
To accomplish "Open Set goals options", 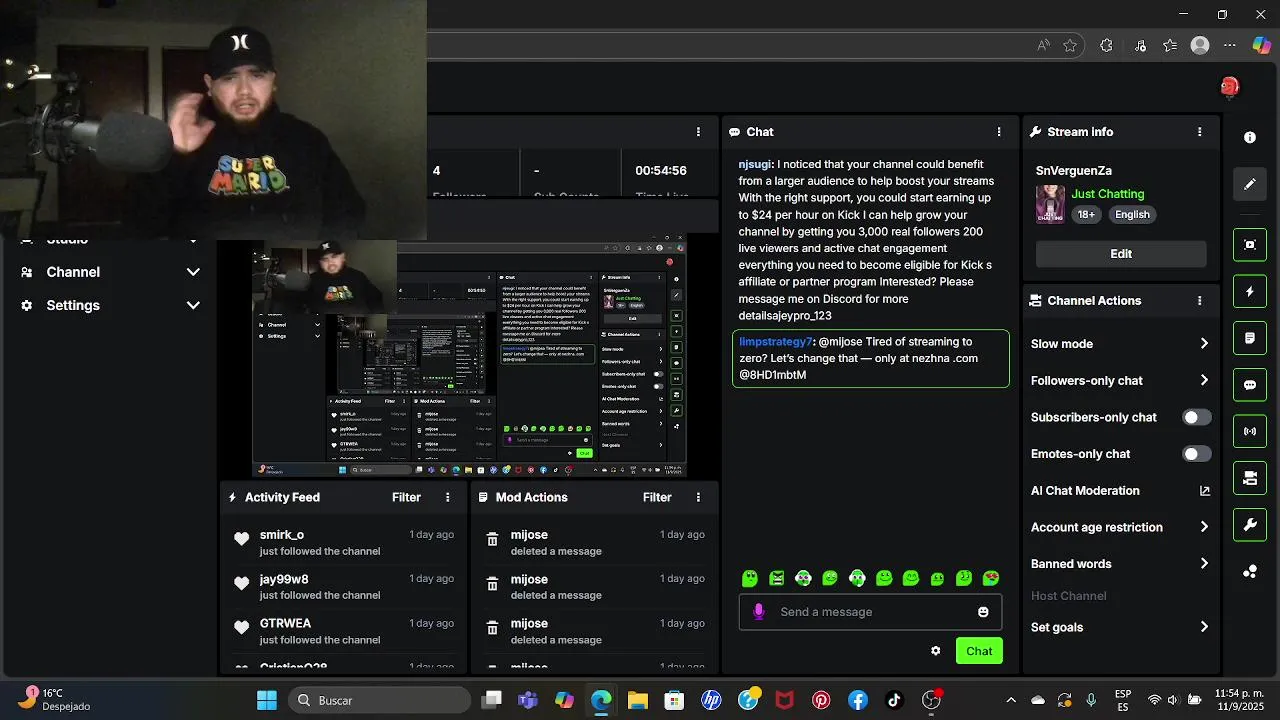I will coord(1120,627).
